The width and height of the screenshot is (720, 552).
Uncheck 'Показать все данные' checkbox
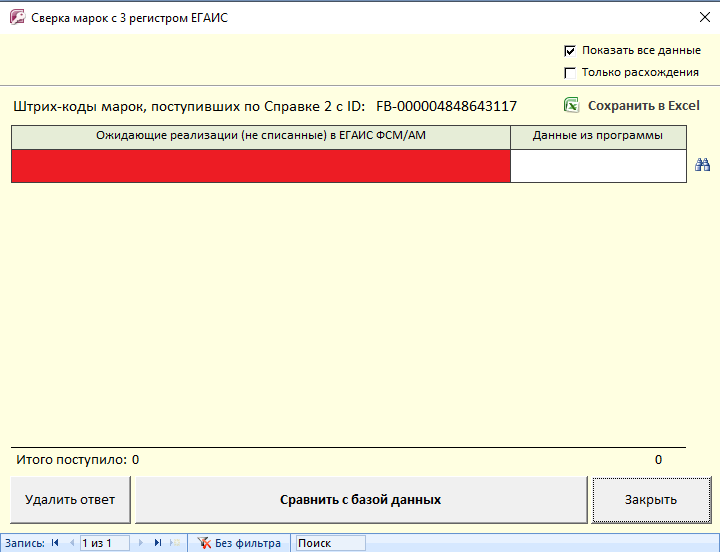(x=570, y=50)
